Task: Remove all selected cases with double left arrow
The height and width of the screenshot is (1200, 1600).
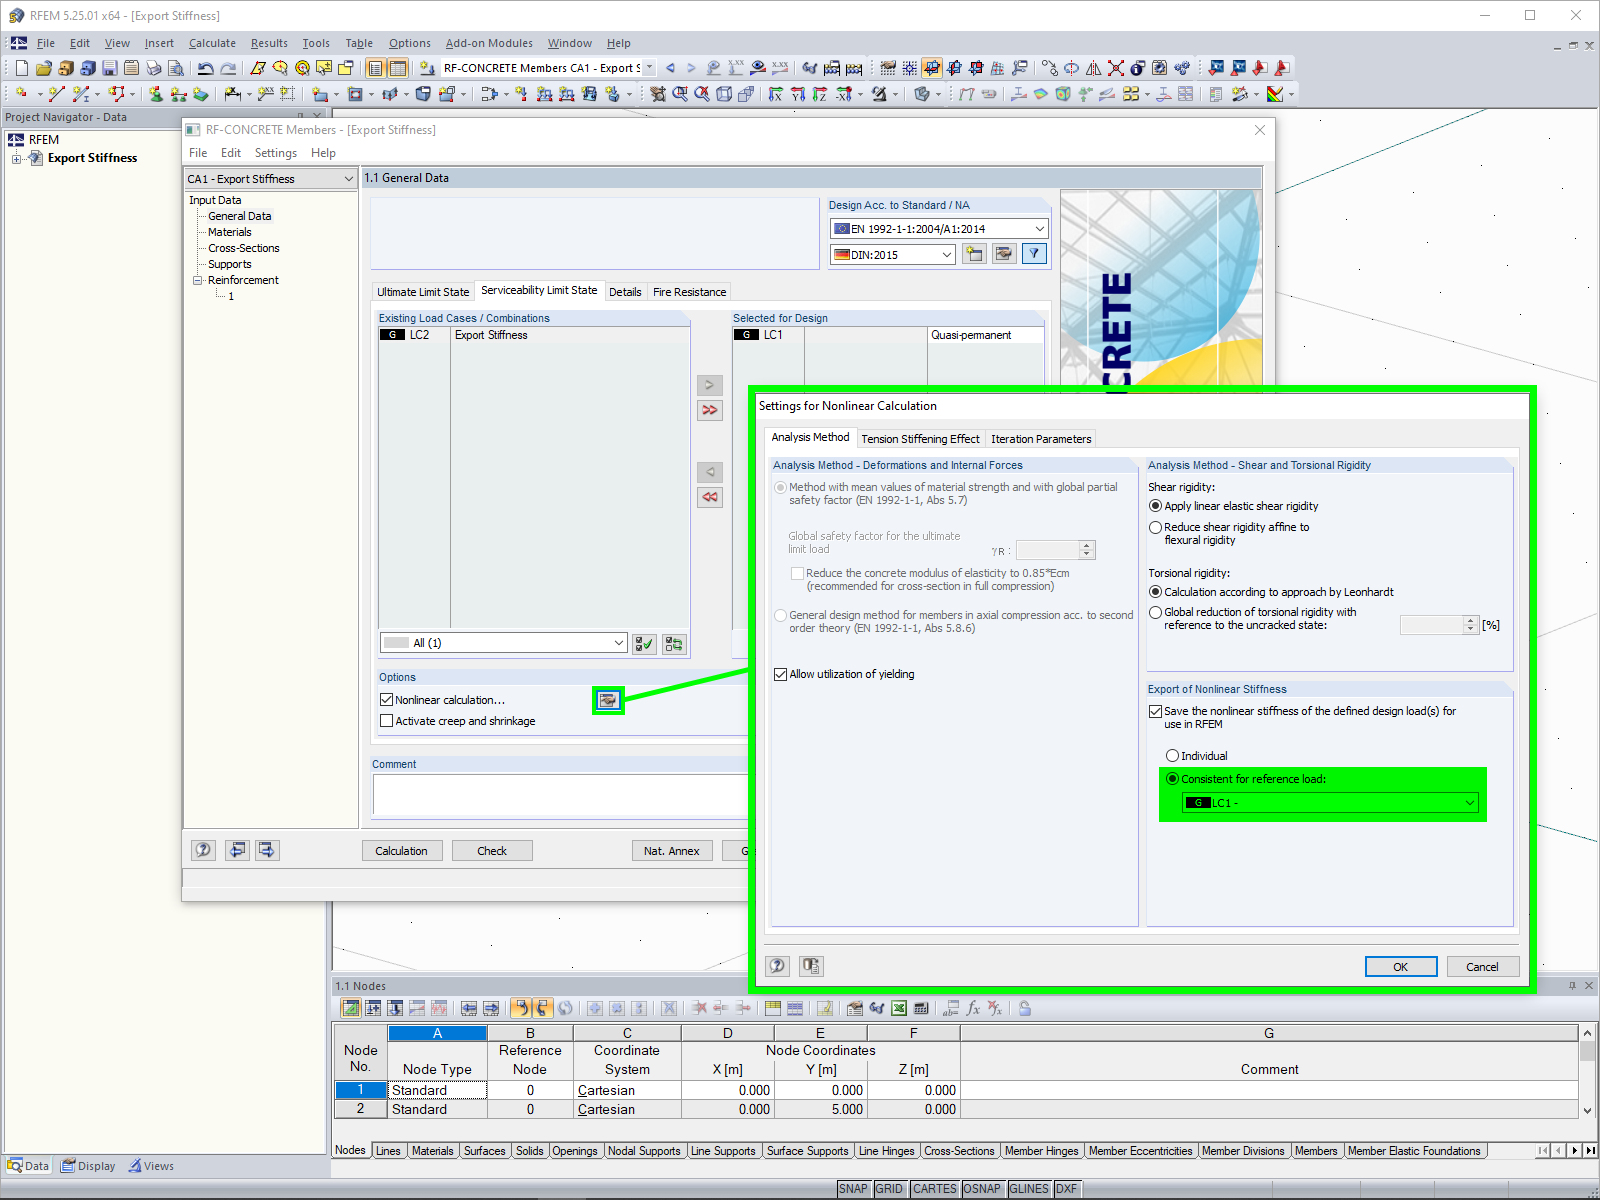Action: tap(710, 497)
